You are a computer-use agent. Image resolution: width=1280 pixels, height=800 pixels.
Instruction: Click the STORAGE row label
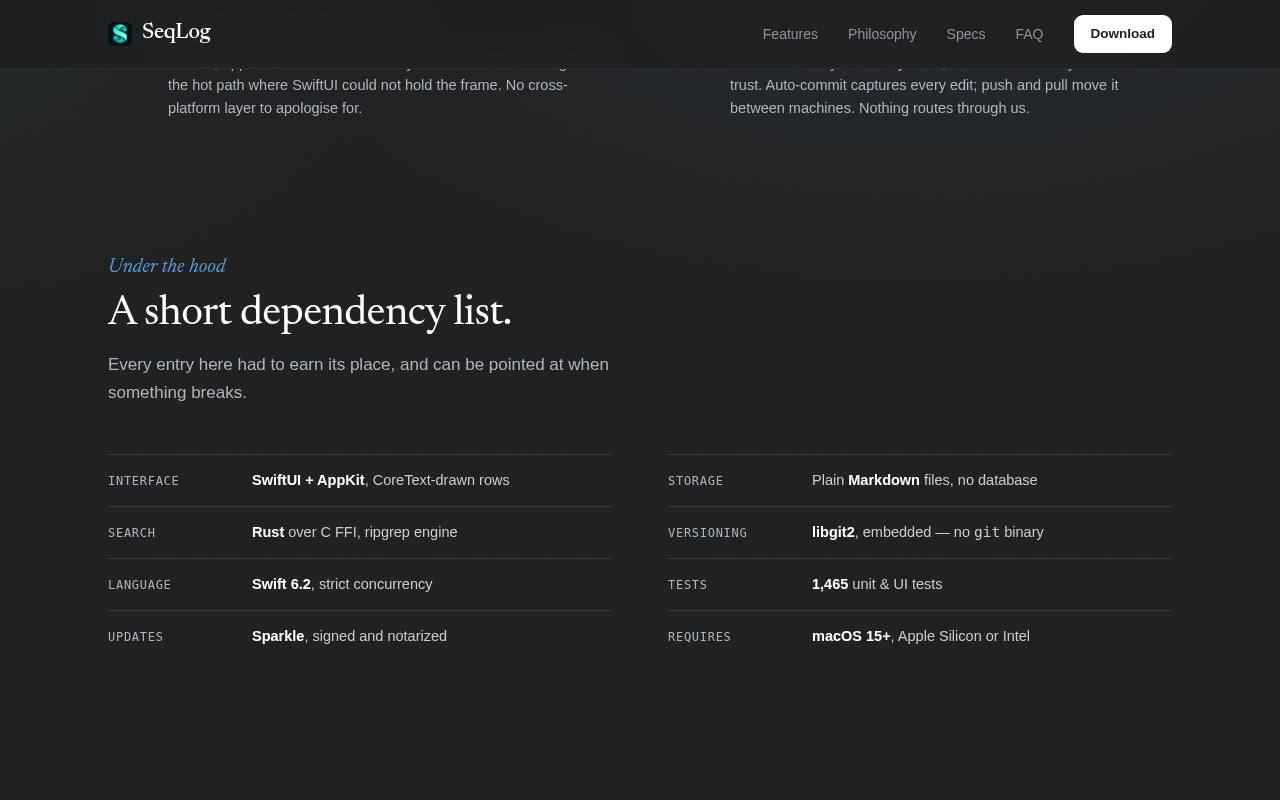[695, 481]
